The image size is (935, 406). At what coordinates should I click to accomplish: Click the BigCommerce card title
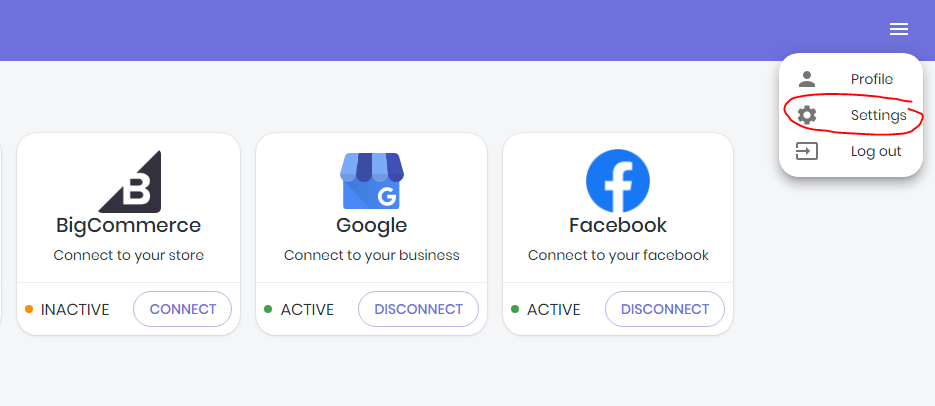pos(128,225)
